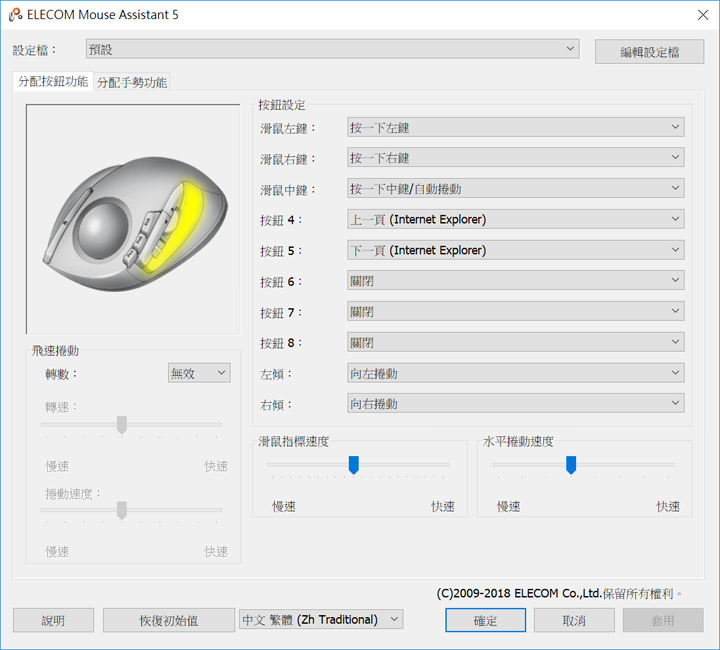Switch to the 分配手勢功能 tab
The width and height of the screenshot is (720, 650).
132,83
